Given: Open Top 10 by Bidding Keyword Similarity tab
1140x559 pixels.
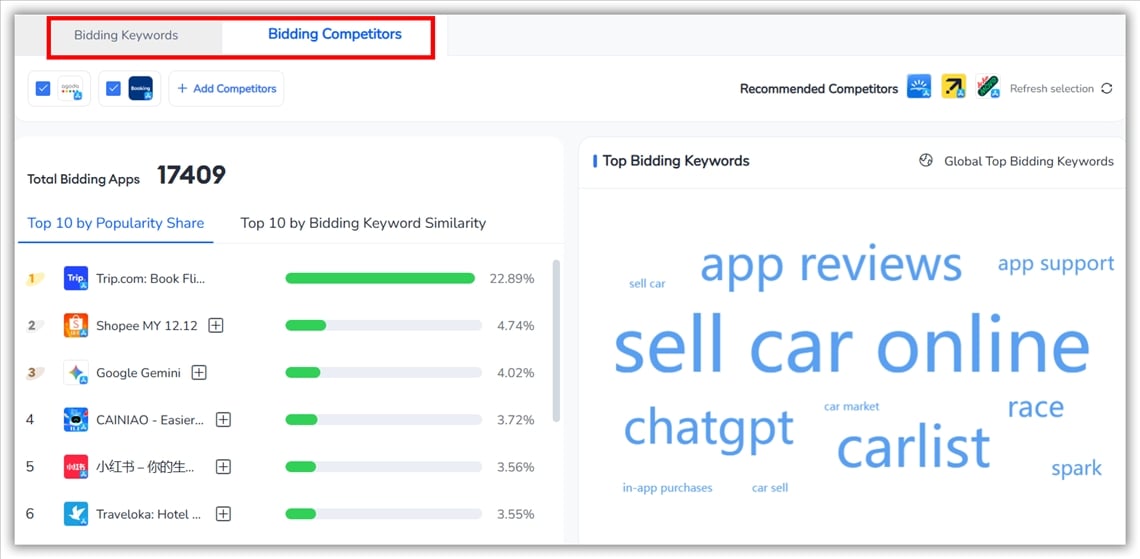Looking at the screenshot, I should click(x=363, y=223).
